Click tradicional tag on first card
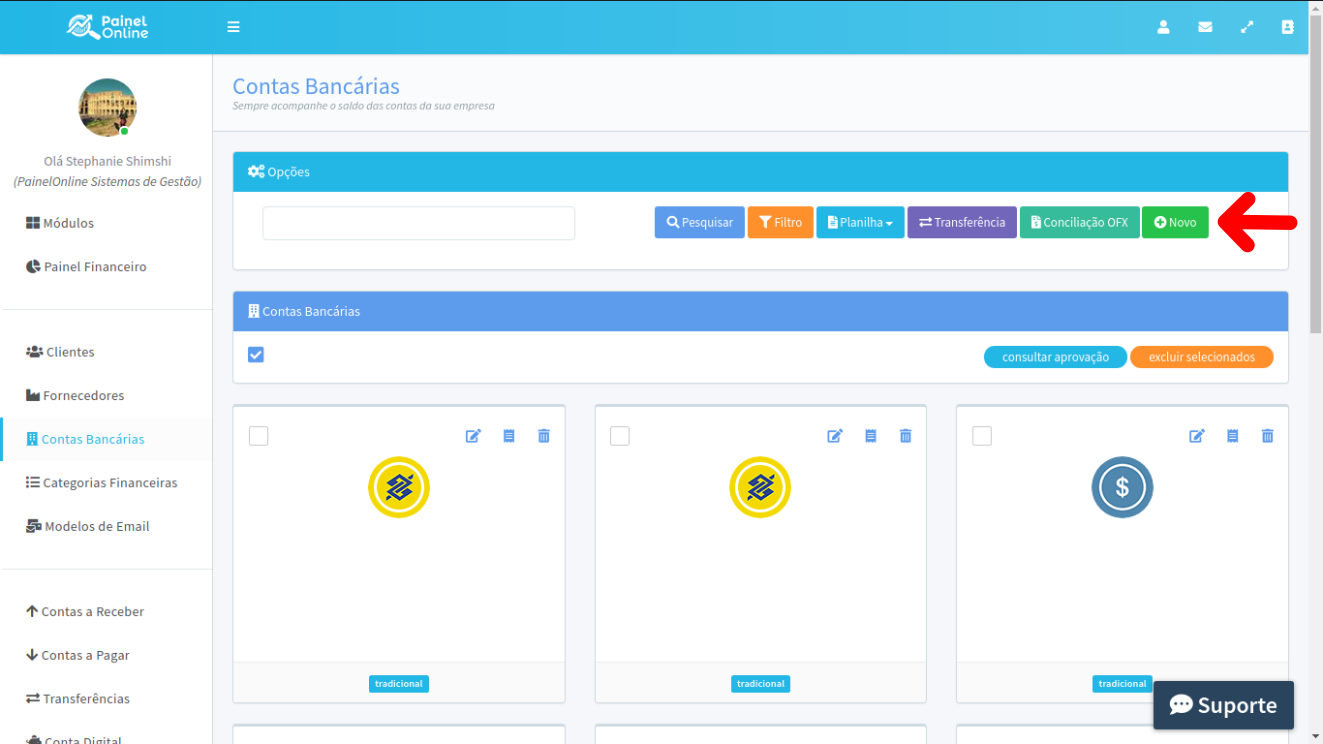1323x744 pixels. pyautogui.click(x=399, y=684)
